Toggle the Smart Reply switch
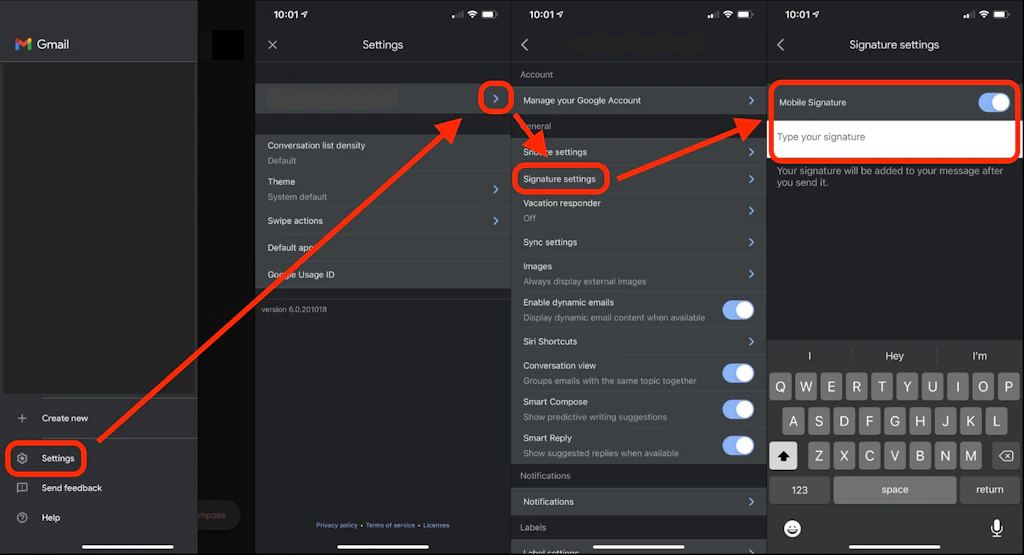This screenshot has height=555, width=1024. [738, 445]
